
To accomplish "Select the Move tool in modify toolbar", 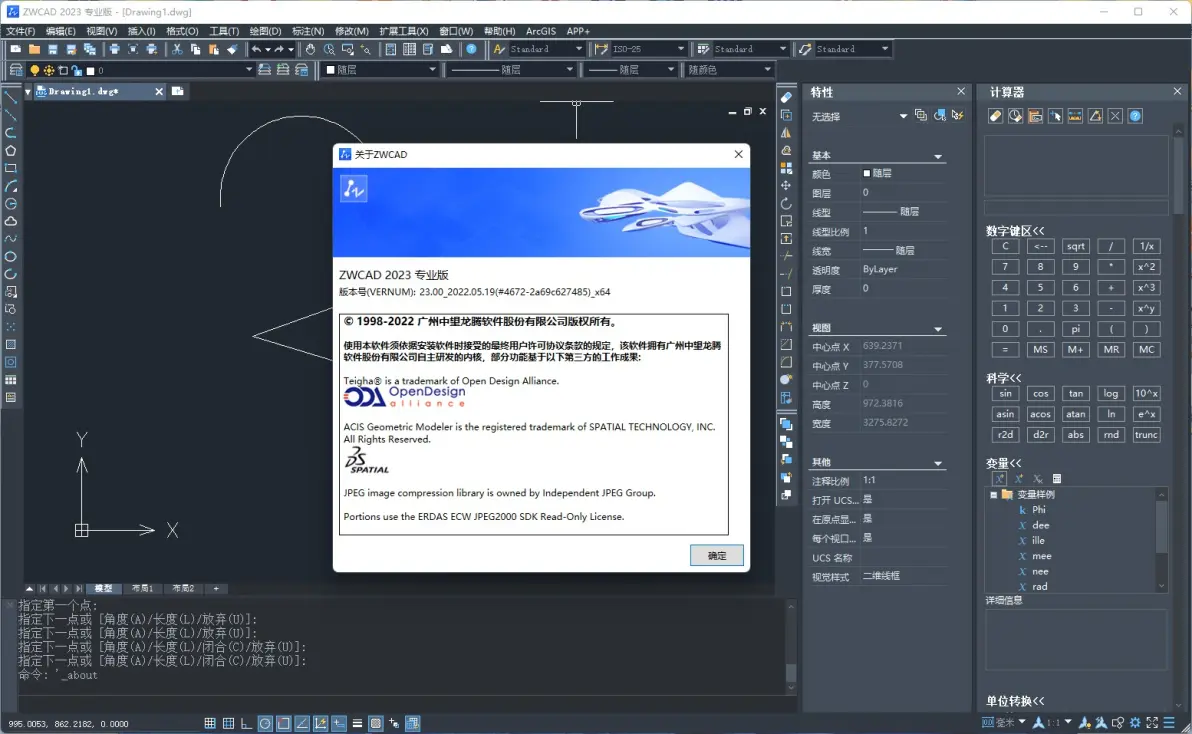I will [786, 185].
